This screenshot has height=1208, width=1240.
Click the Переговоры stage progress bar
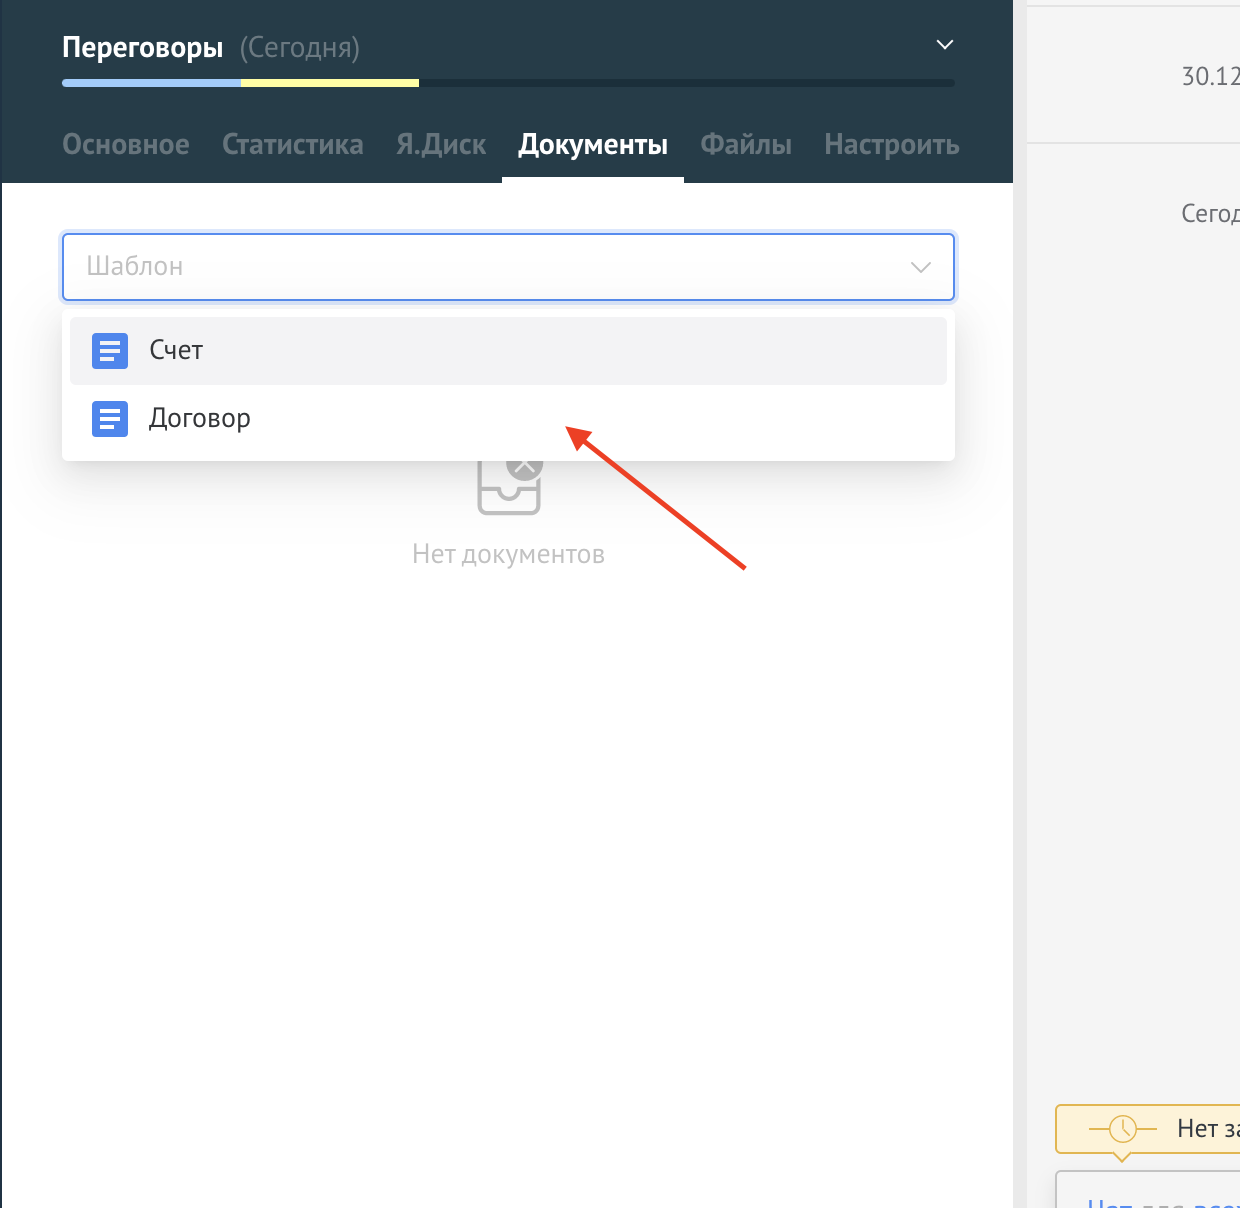508,83
